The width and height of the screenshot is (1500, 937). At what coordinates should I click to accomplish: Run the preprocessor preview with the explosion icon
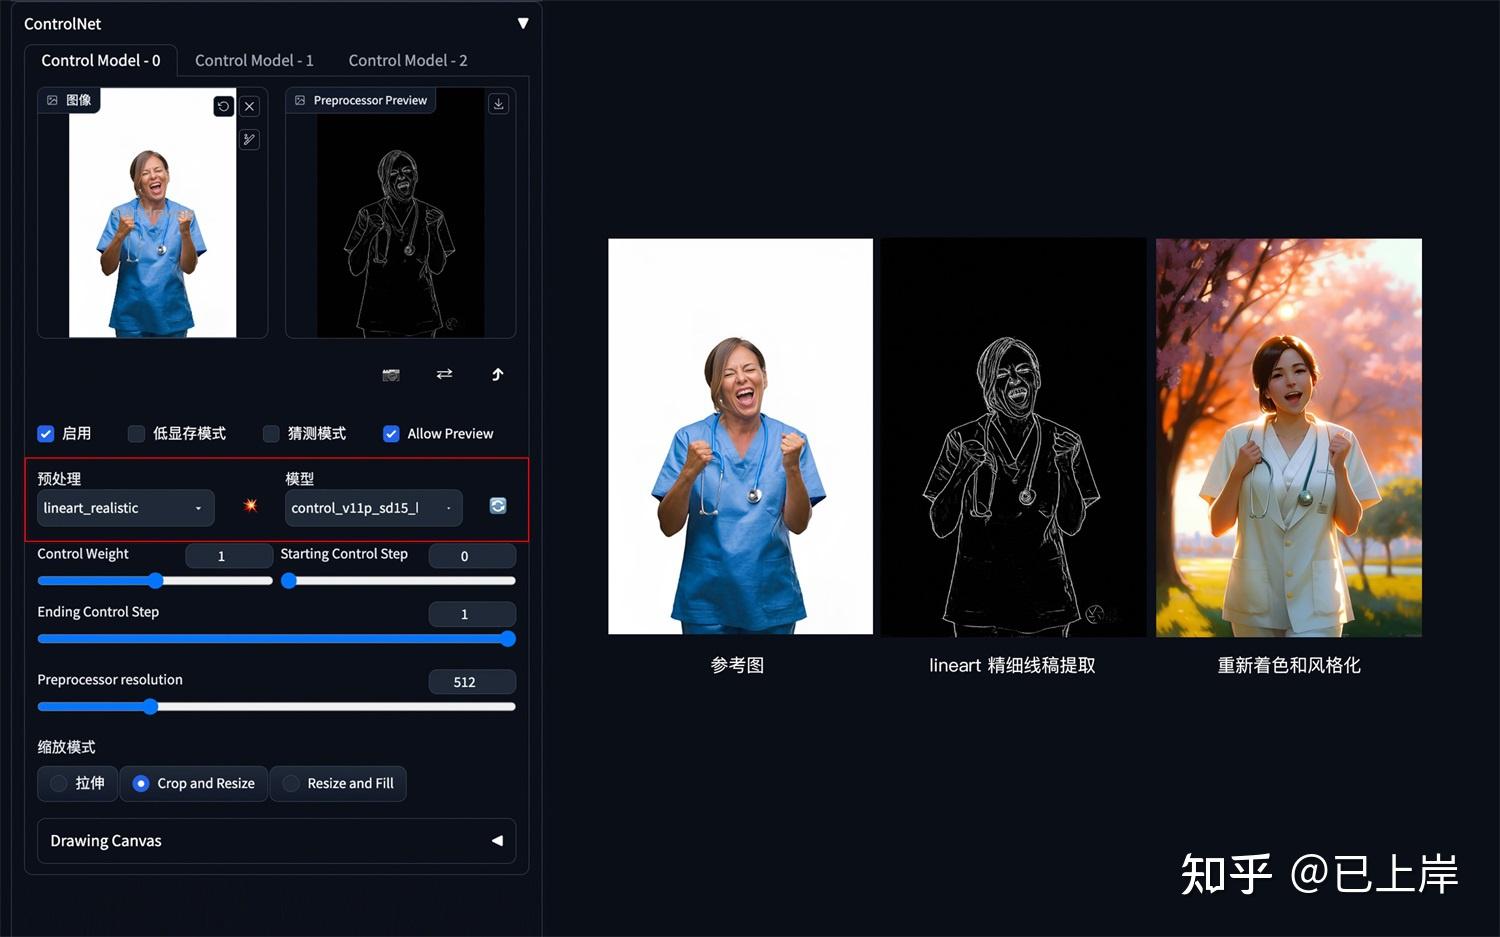(249, 505)
